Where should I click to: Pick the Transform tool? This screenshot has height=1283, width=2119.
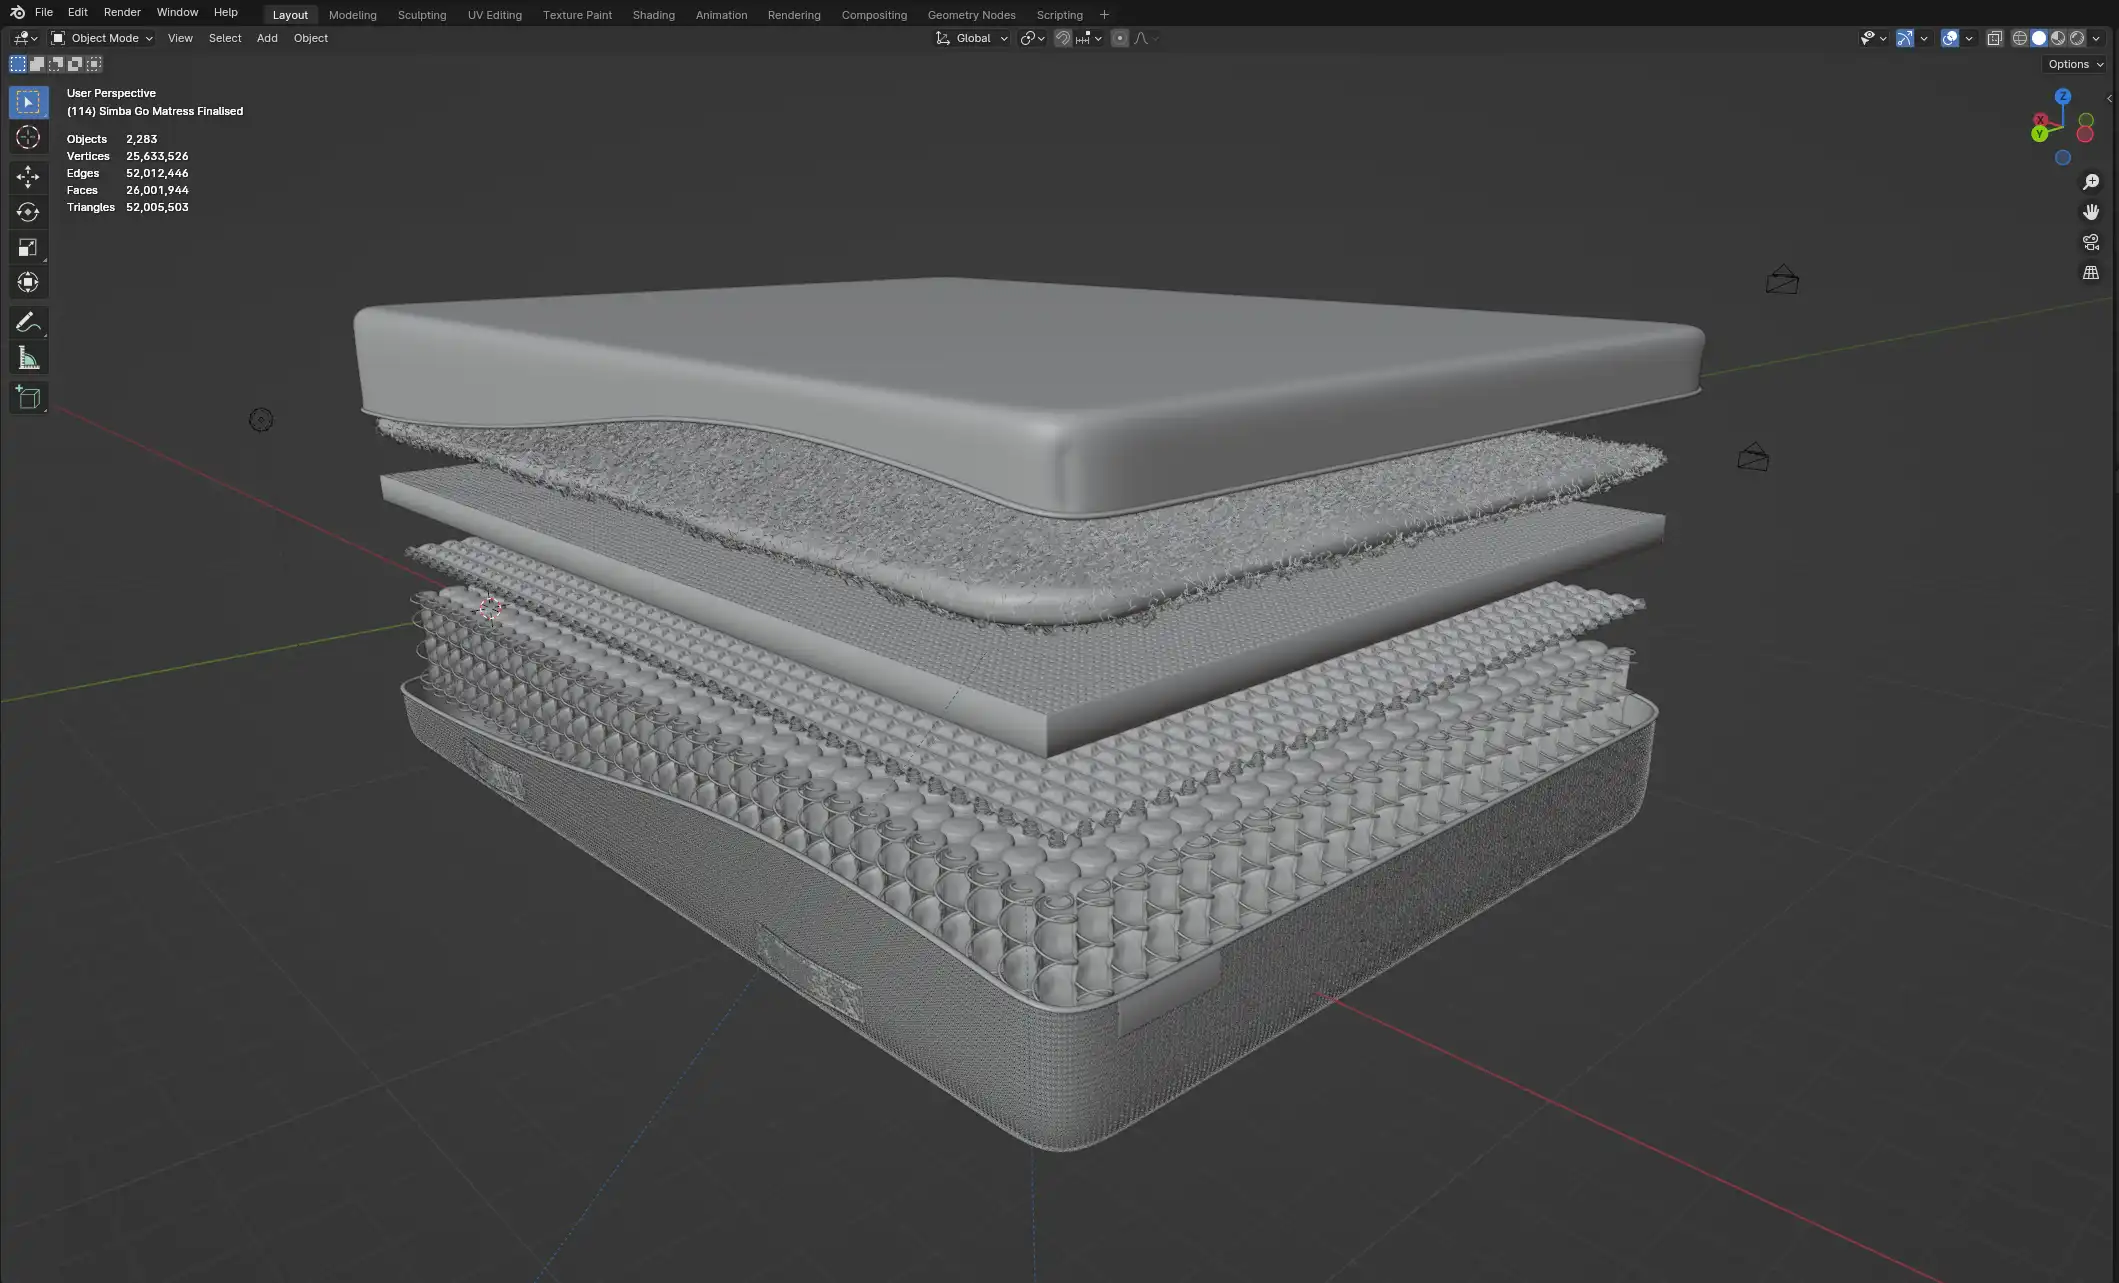point(28,282)
